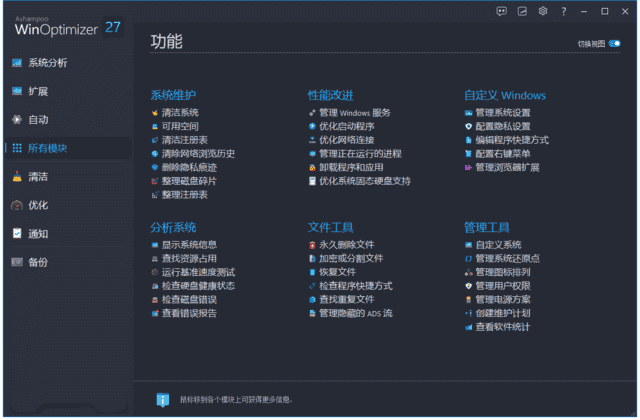Open the feedback chat icon in title bar
This screenshot has width=640, height=420.
click(501, 11)
